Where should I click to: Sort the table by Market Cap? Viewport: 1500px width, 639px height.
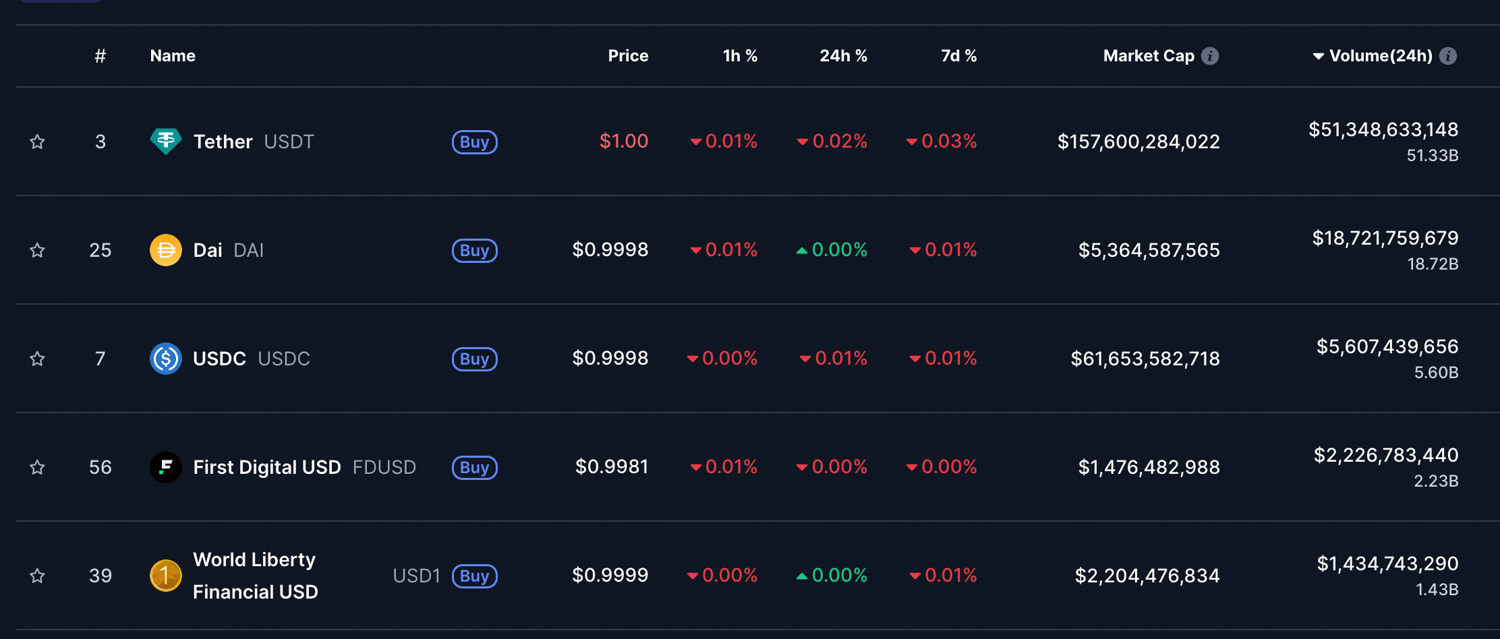(x=1148, y=56)
